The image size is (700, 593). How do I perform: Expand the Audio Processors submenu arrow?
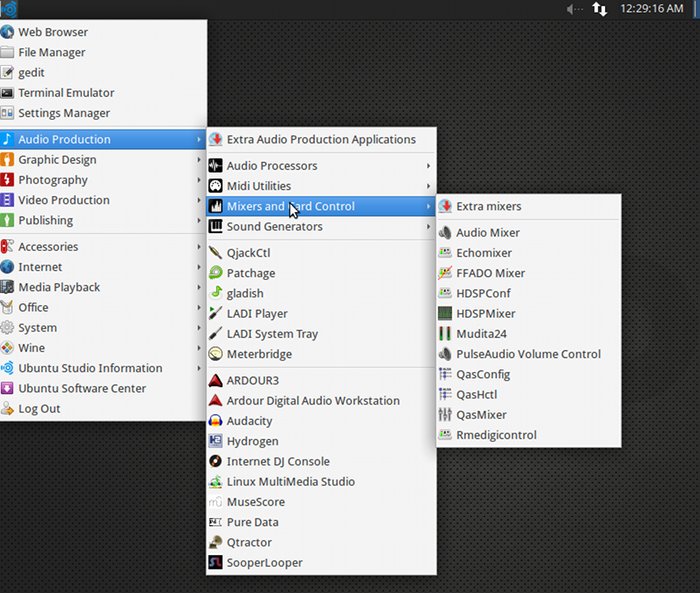[x=428, y=166]
